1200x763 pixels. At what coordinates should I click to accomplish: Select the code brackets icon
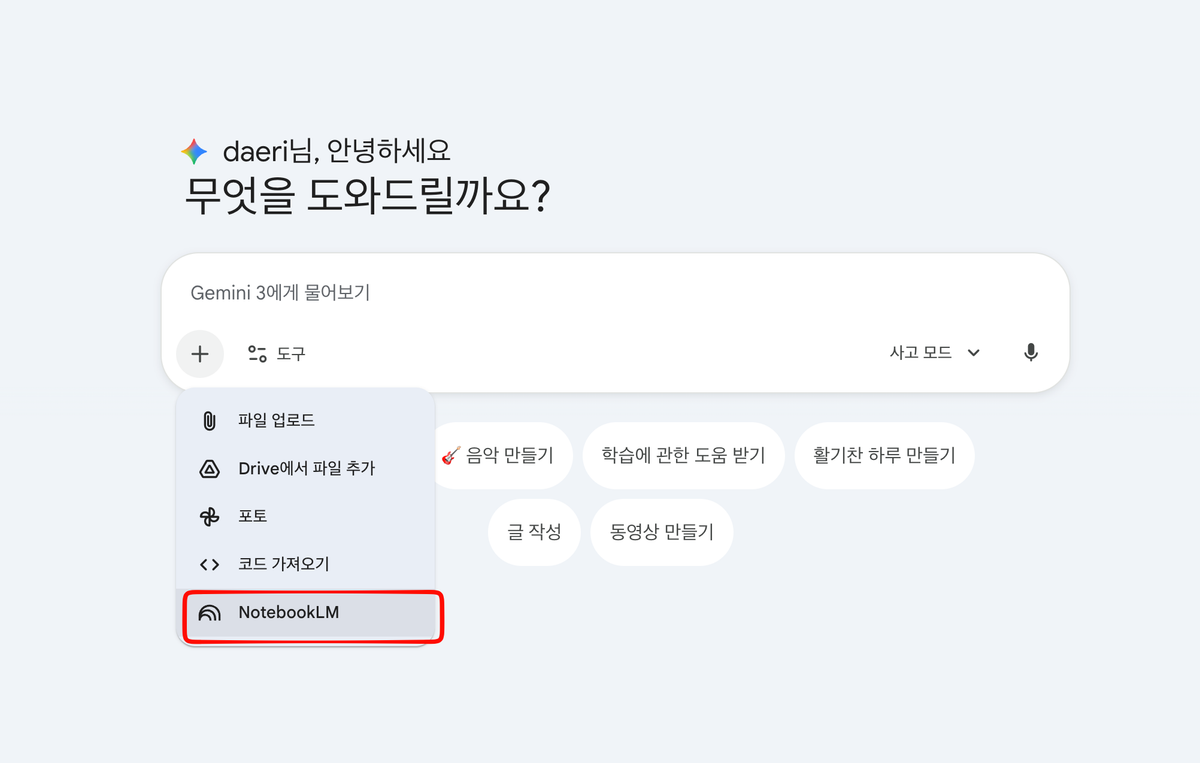click(x=210, y=563)
